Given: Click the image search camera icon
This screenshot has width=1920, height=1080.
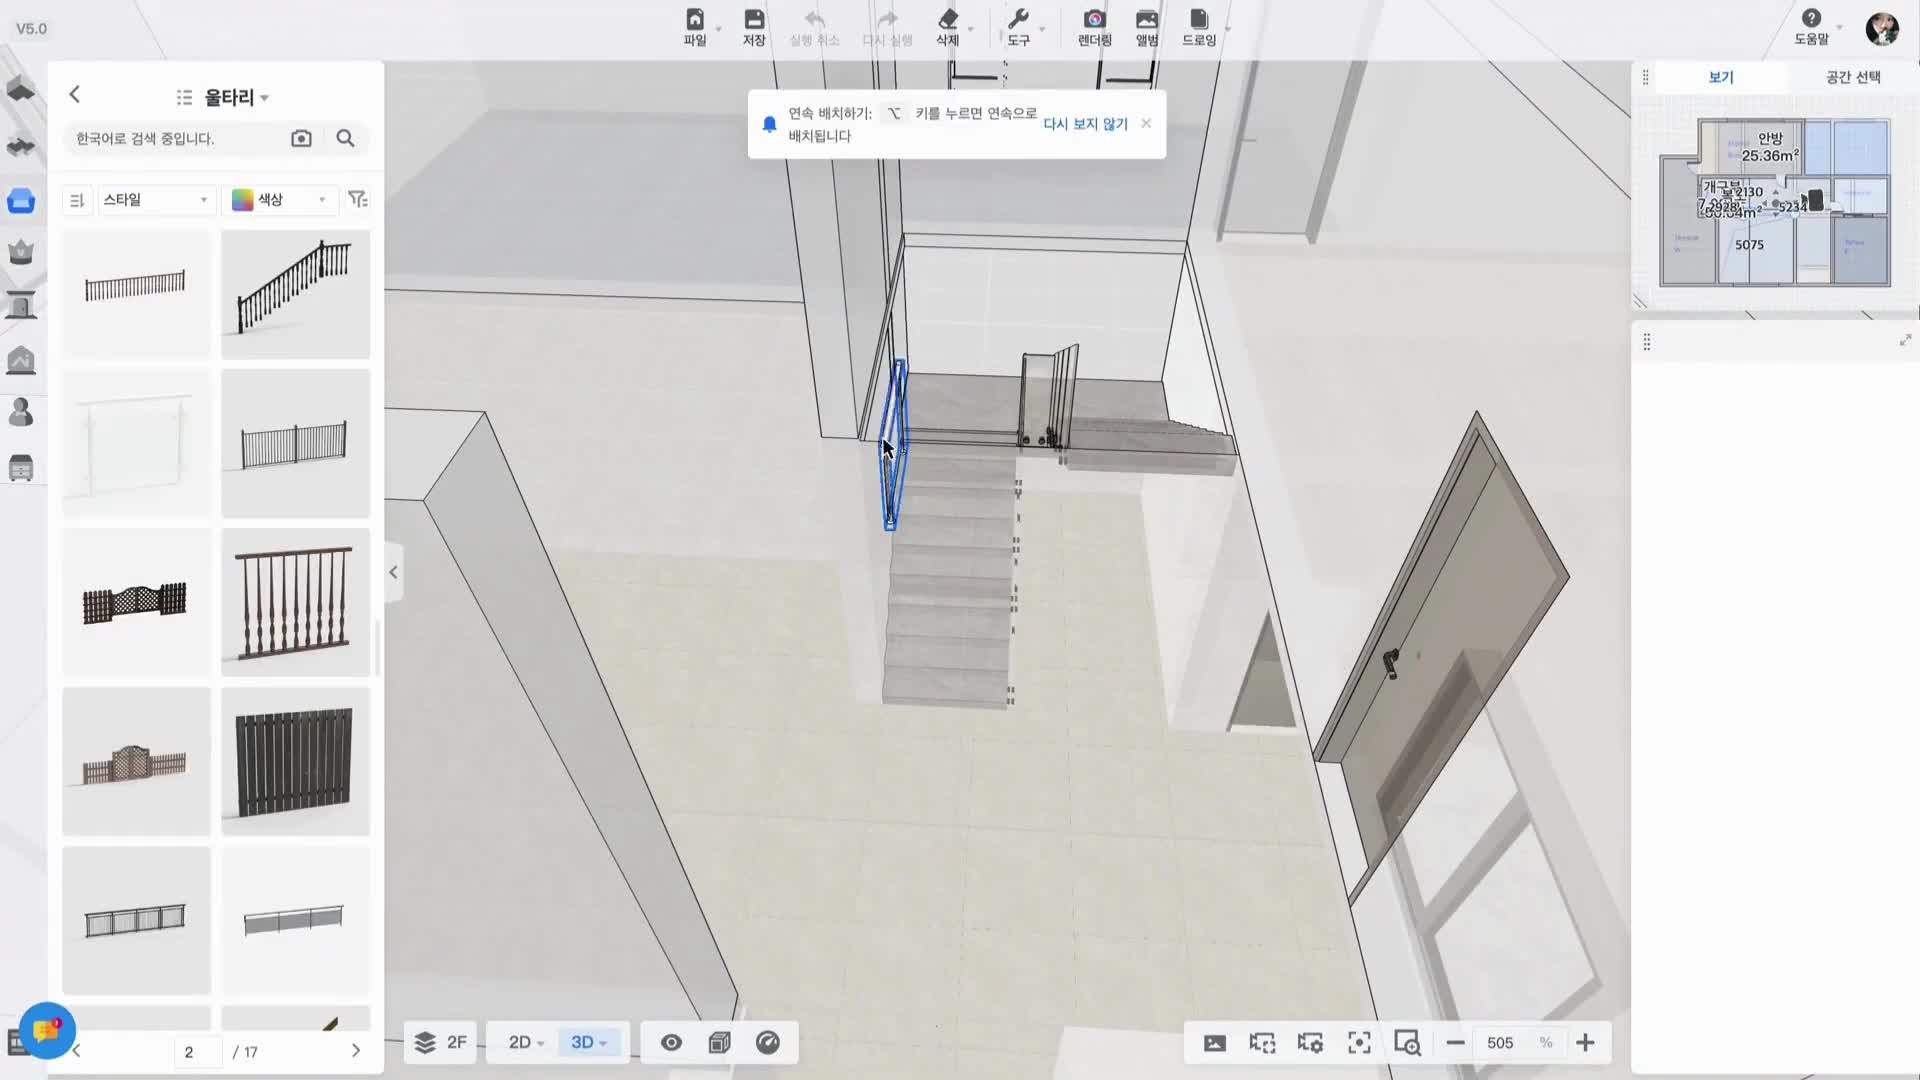Looking at the screenshot, I should [x=301, y=138].
